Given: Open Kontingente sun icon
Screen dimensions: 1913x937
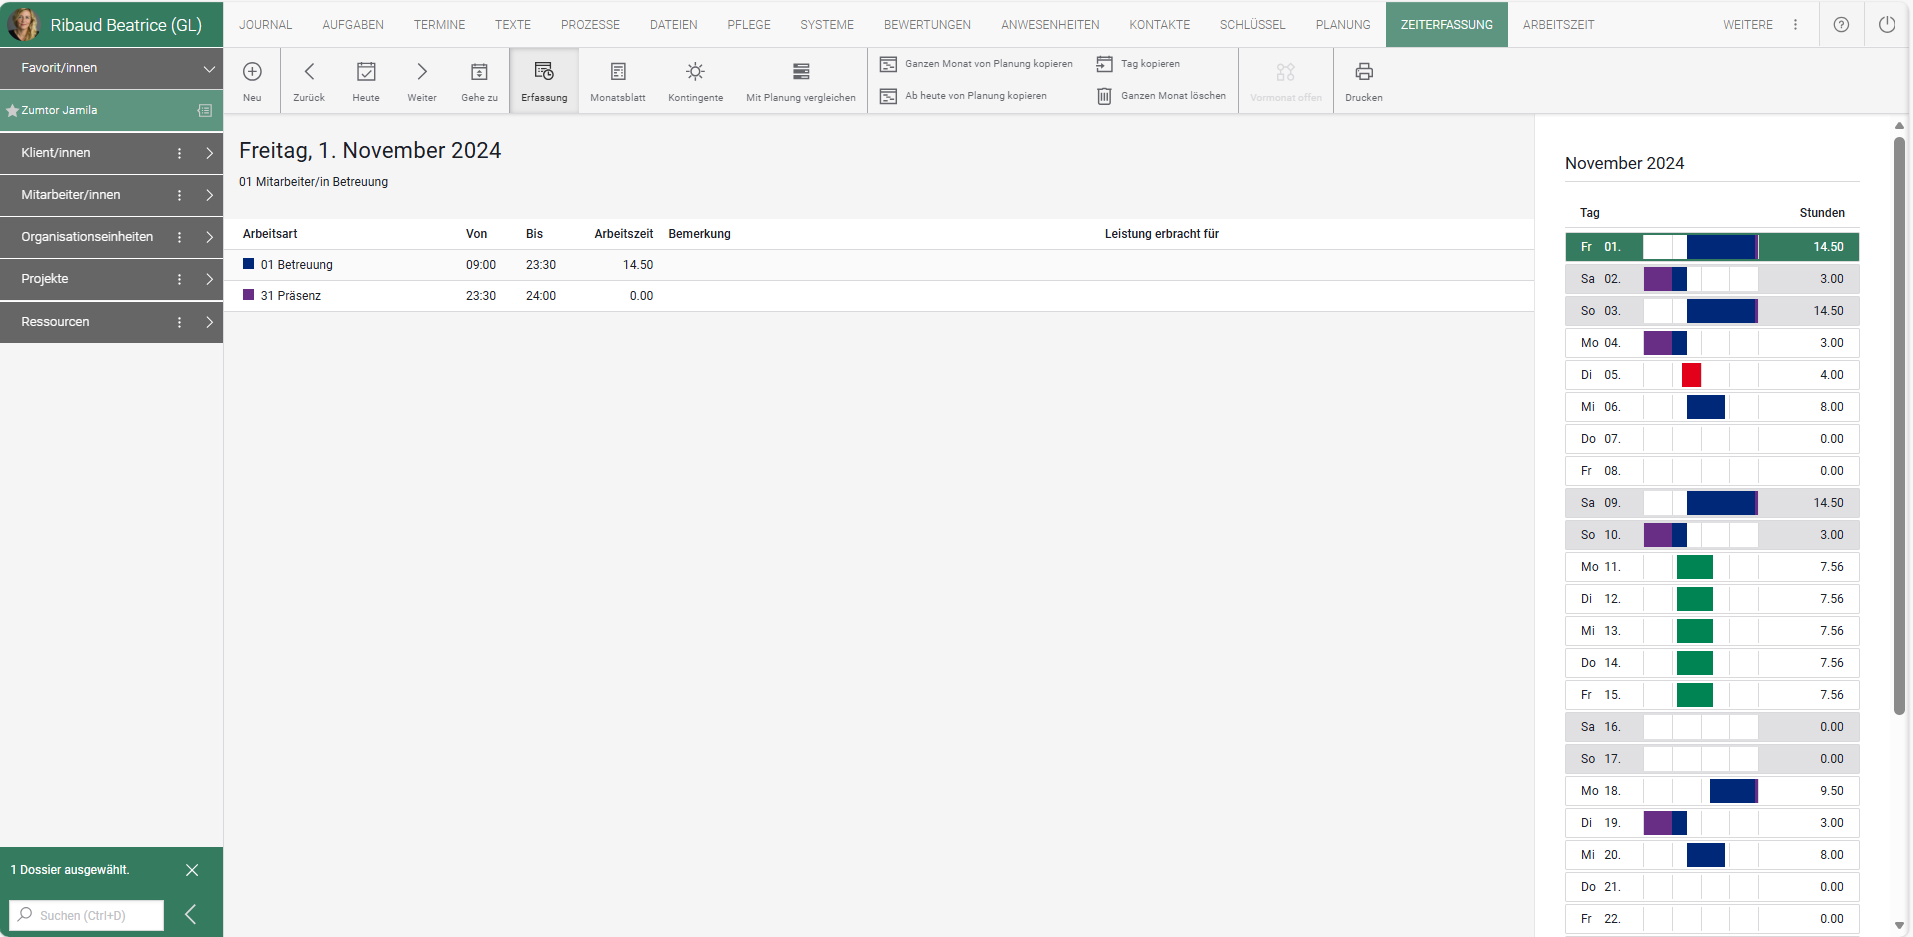Looking at the screenshot, I should coord(695,72).
